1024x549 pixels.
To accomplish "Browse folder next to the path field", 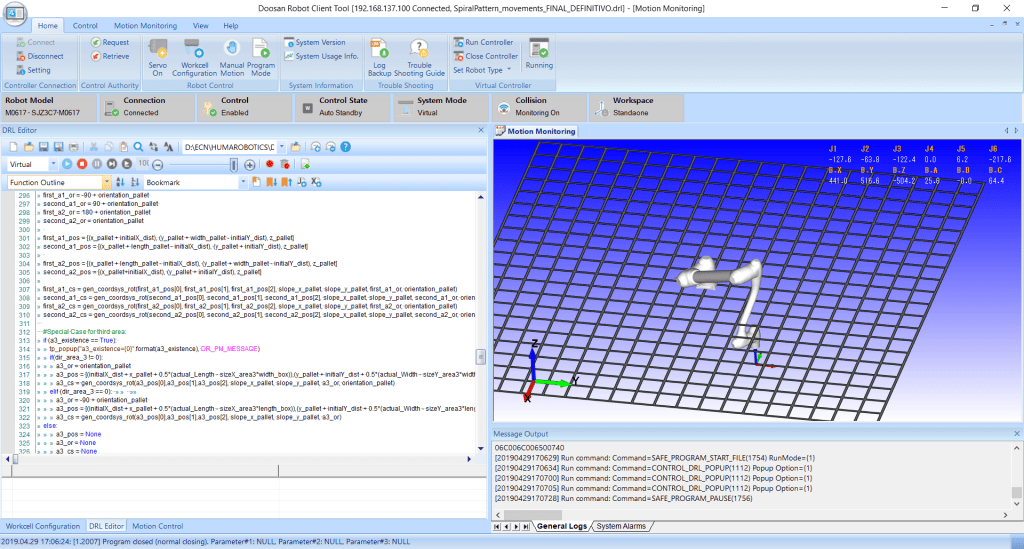I will point(295,147).
